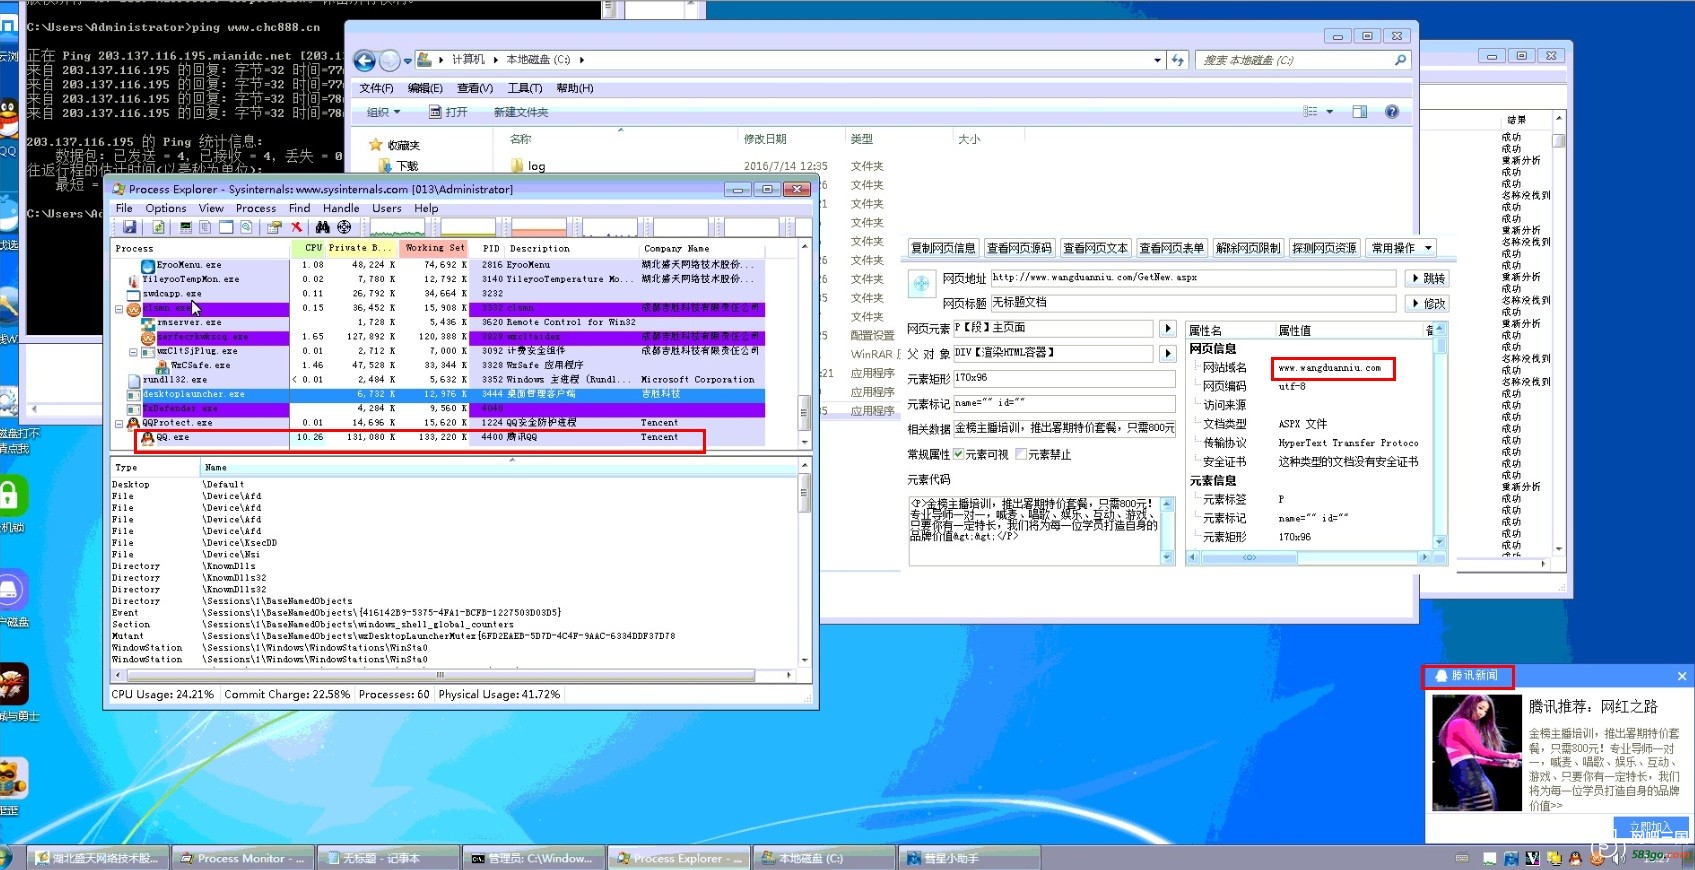Click the 查看网页源码 button
1695x870 pixels.
1019,248
